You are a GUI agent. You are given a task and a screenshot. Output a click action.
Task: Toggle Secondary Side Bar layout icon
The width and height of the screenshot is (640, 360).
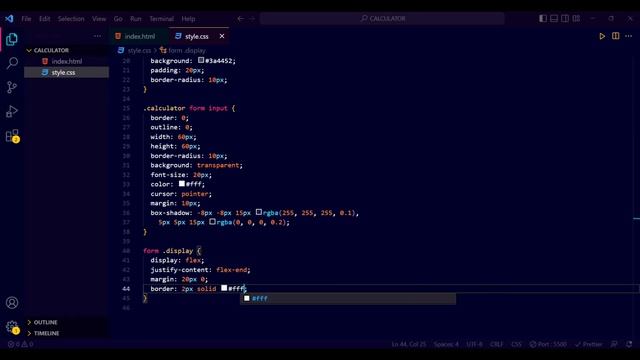(x=565, y=18)
